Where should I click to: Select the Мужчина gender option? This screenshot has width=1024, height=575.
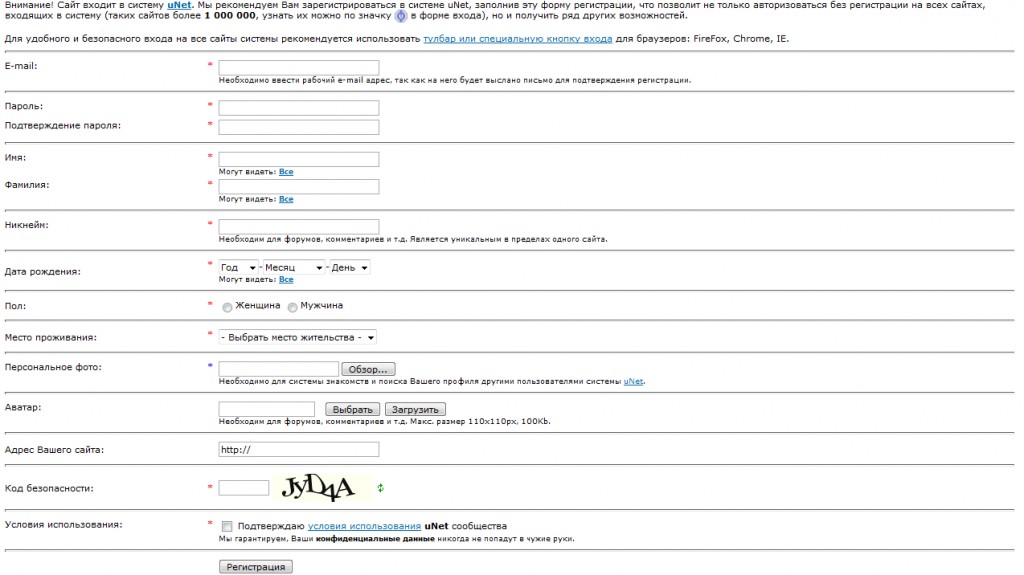click(293, 307)
